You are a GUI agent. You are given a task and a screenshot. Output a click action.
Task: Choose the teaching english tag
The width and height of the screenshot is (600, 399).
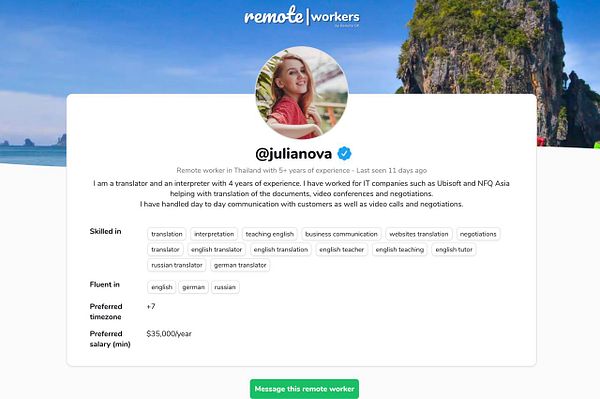tap(270, 234)
